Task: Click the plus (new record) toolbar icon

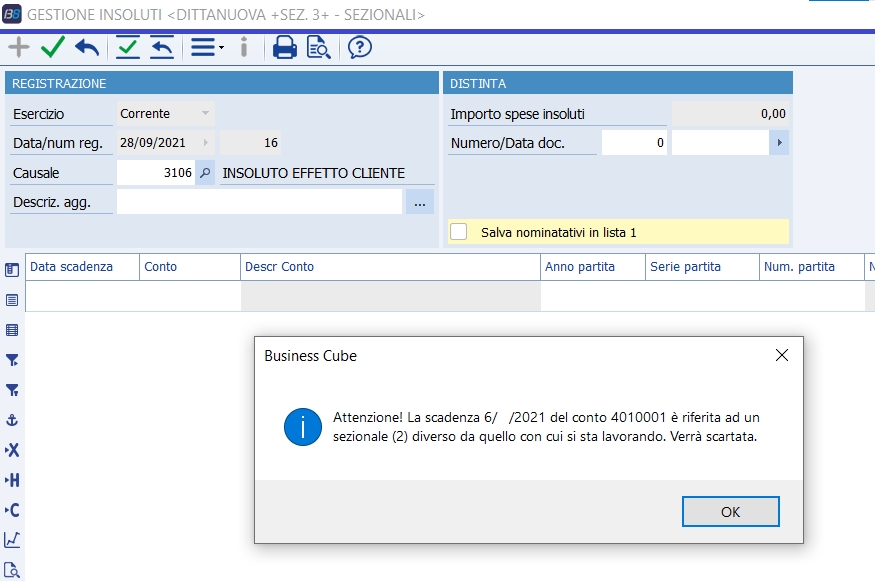Action: pos(19,47)
